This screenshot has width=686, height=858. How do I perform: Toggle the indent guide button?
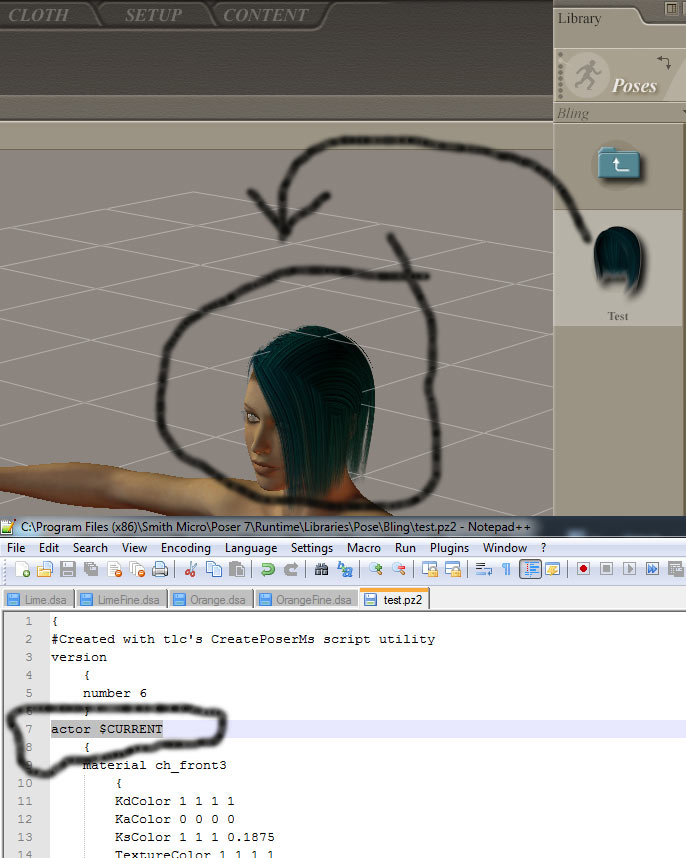pyautogui.click(x=530, y=570)
